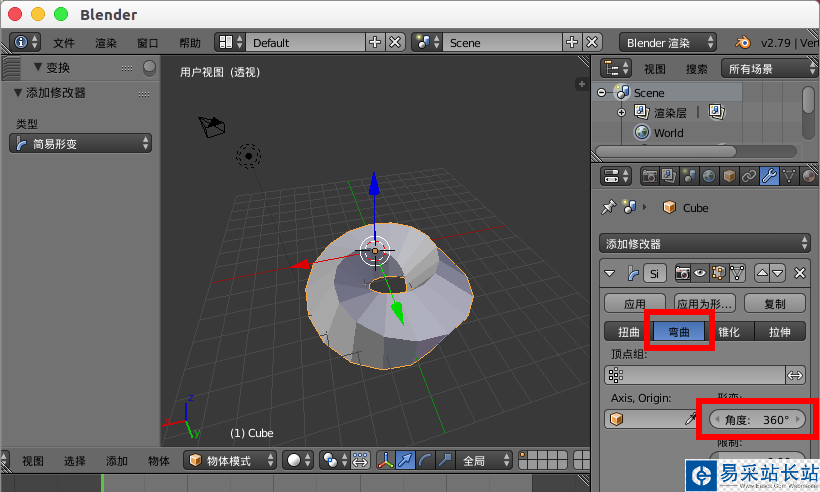Open the World properties globe tab
The image size is (820, 492).
coord(709,176)
